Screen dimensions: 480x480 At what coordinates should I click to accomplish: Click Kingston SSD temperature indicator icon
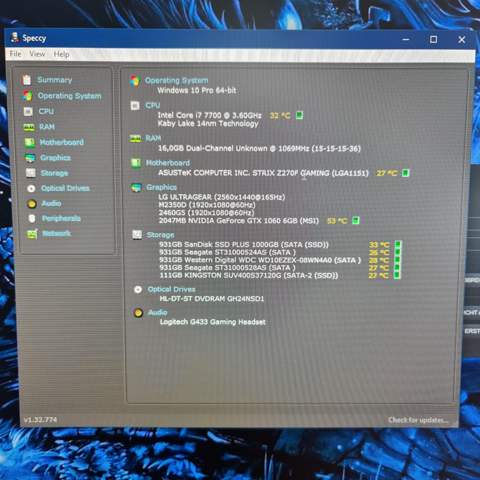(397, 275)
